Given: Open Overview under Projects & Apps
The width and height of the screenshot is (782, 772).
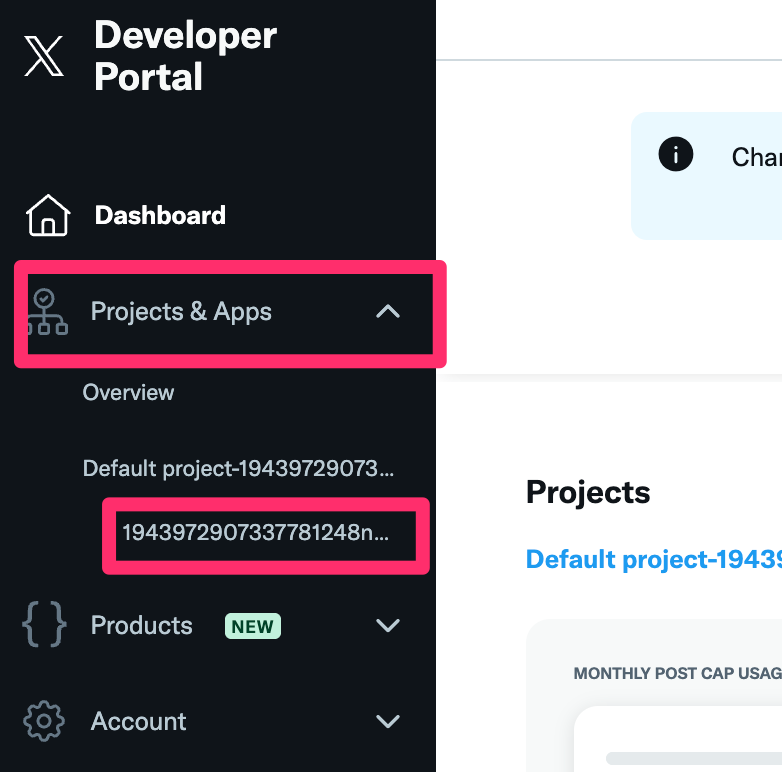Looking at the screenshot, I should (x=128, y=392).
